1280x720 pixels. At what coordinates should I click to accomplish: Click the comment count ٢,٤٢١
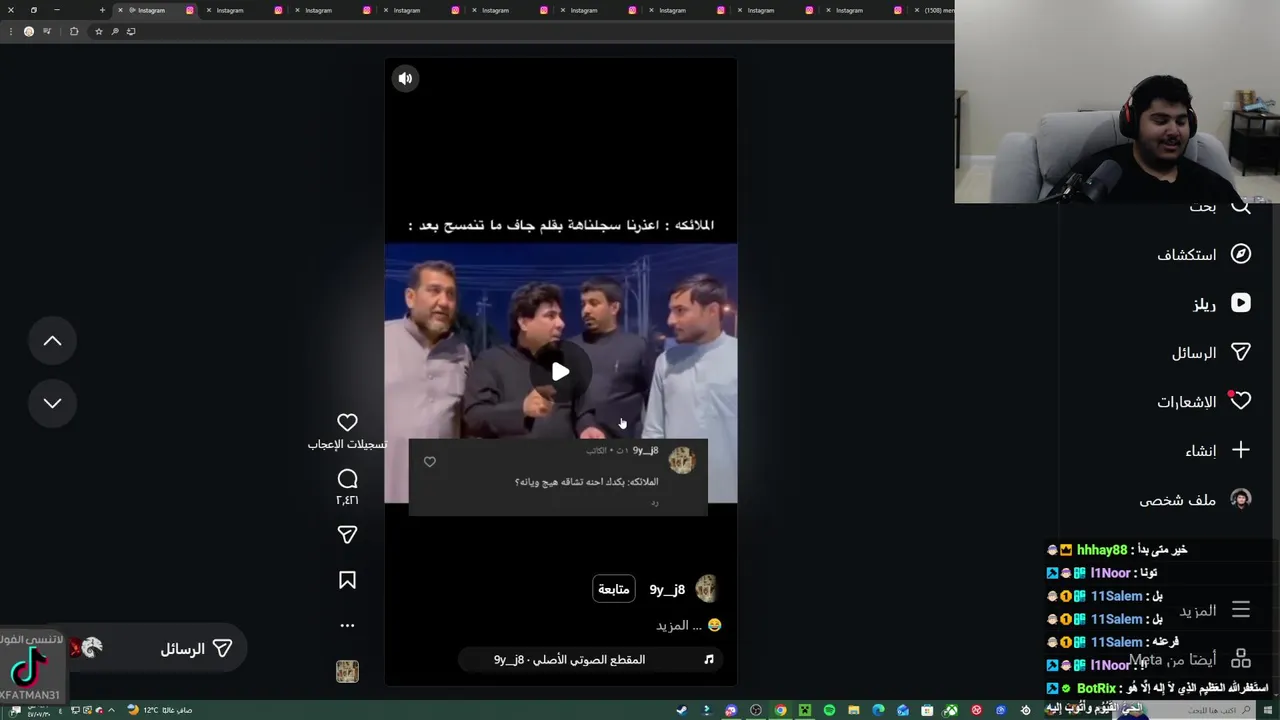[x=347, y=500]
